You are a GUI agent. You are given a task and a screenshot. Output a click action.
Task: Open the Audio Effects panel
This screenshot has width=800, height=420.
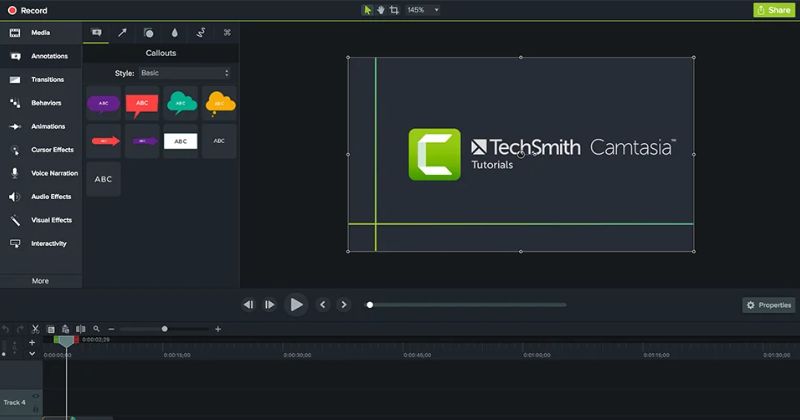point(41,197)
